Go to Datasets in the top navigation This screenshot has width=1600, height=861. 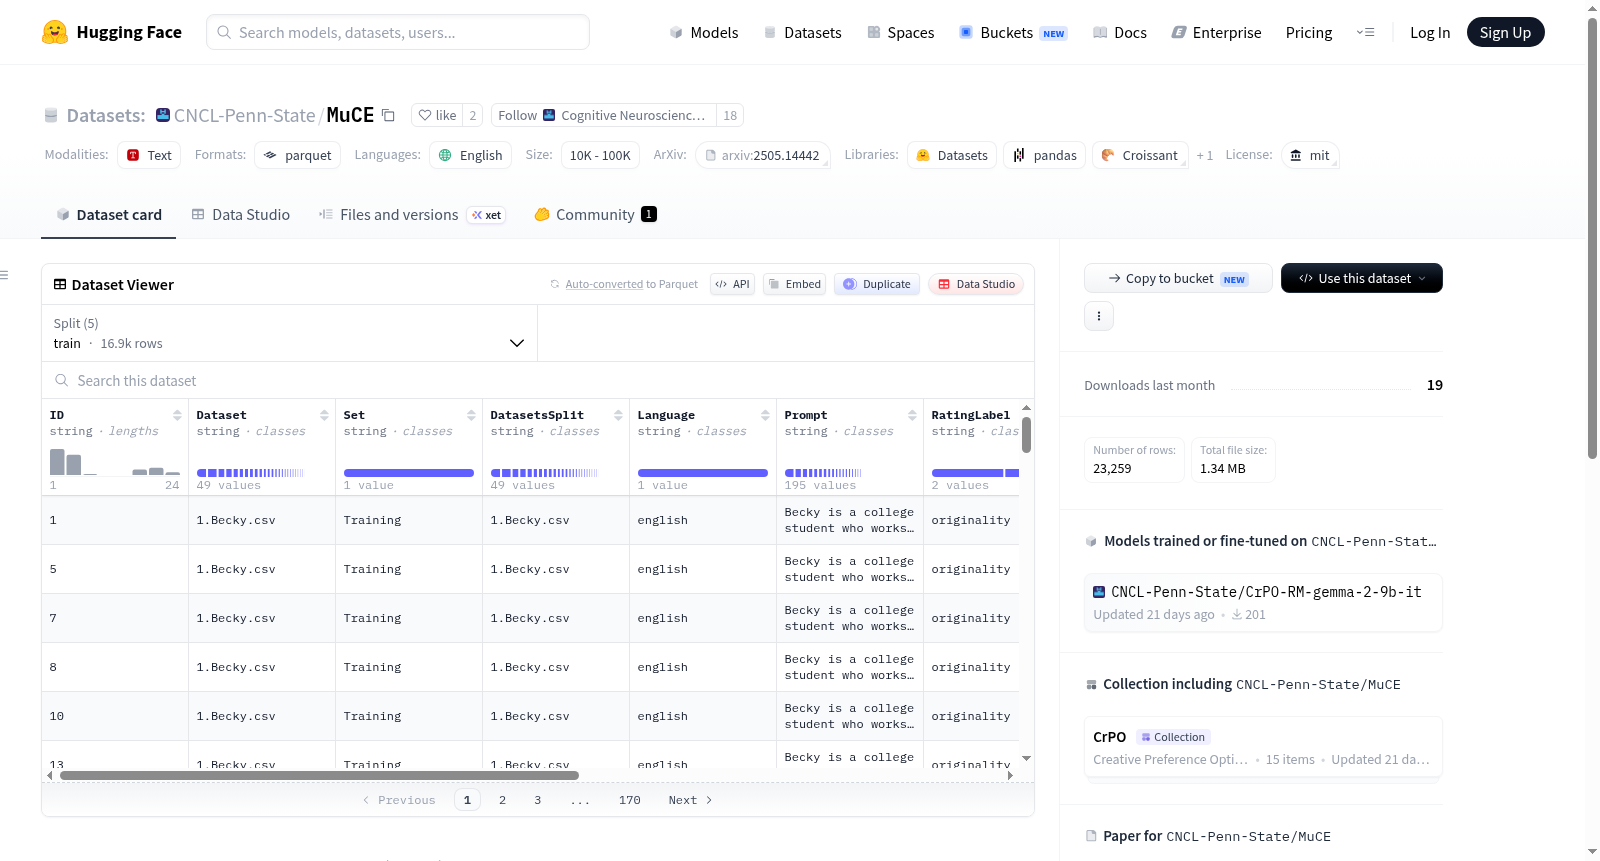tap(803, 33)
